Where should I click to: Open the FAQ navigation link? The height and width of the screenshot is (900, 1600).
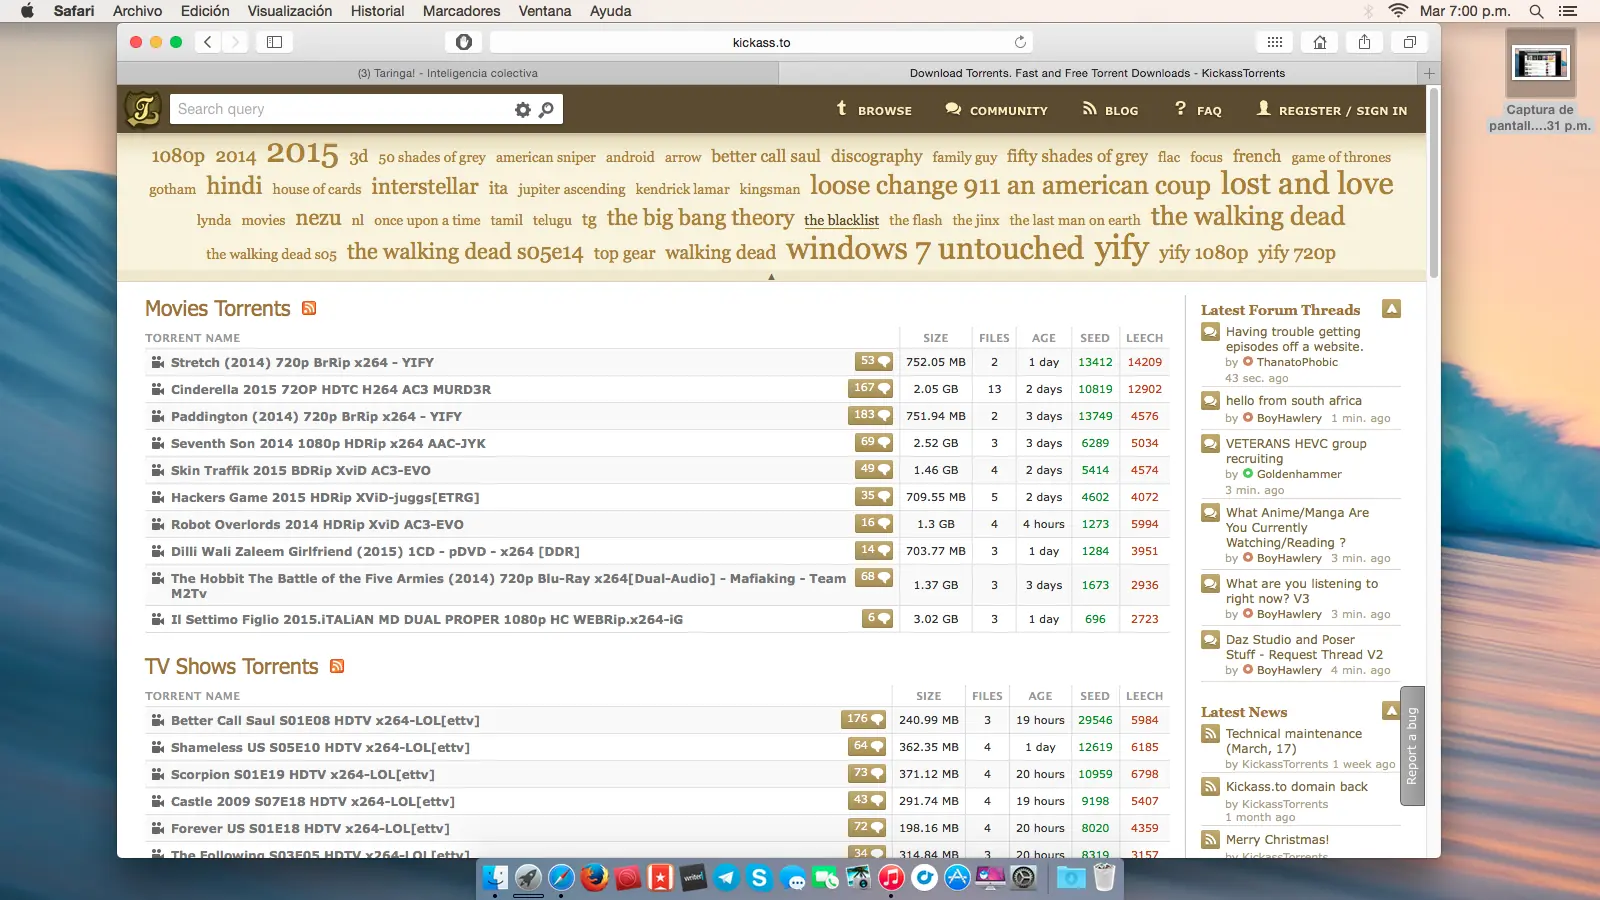click(1198, 110)
